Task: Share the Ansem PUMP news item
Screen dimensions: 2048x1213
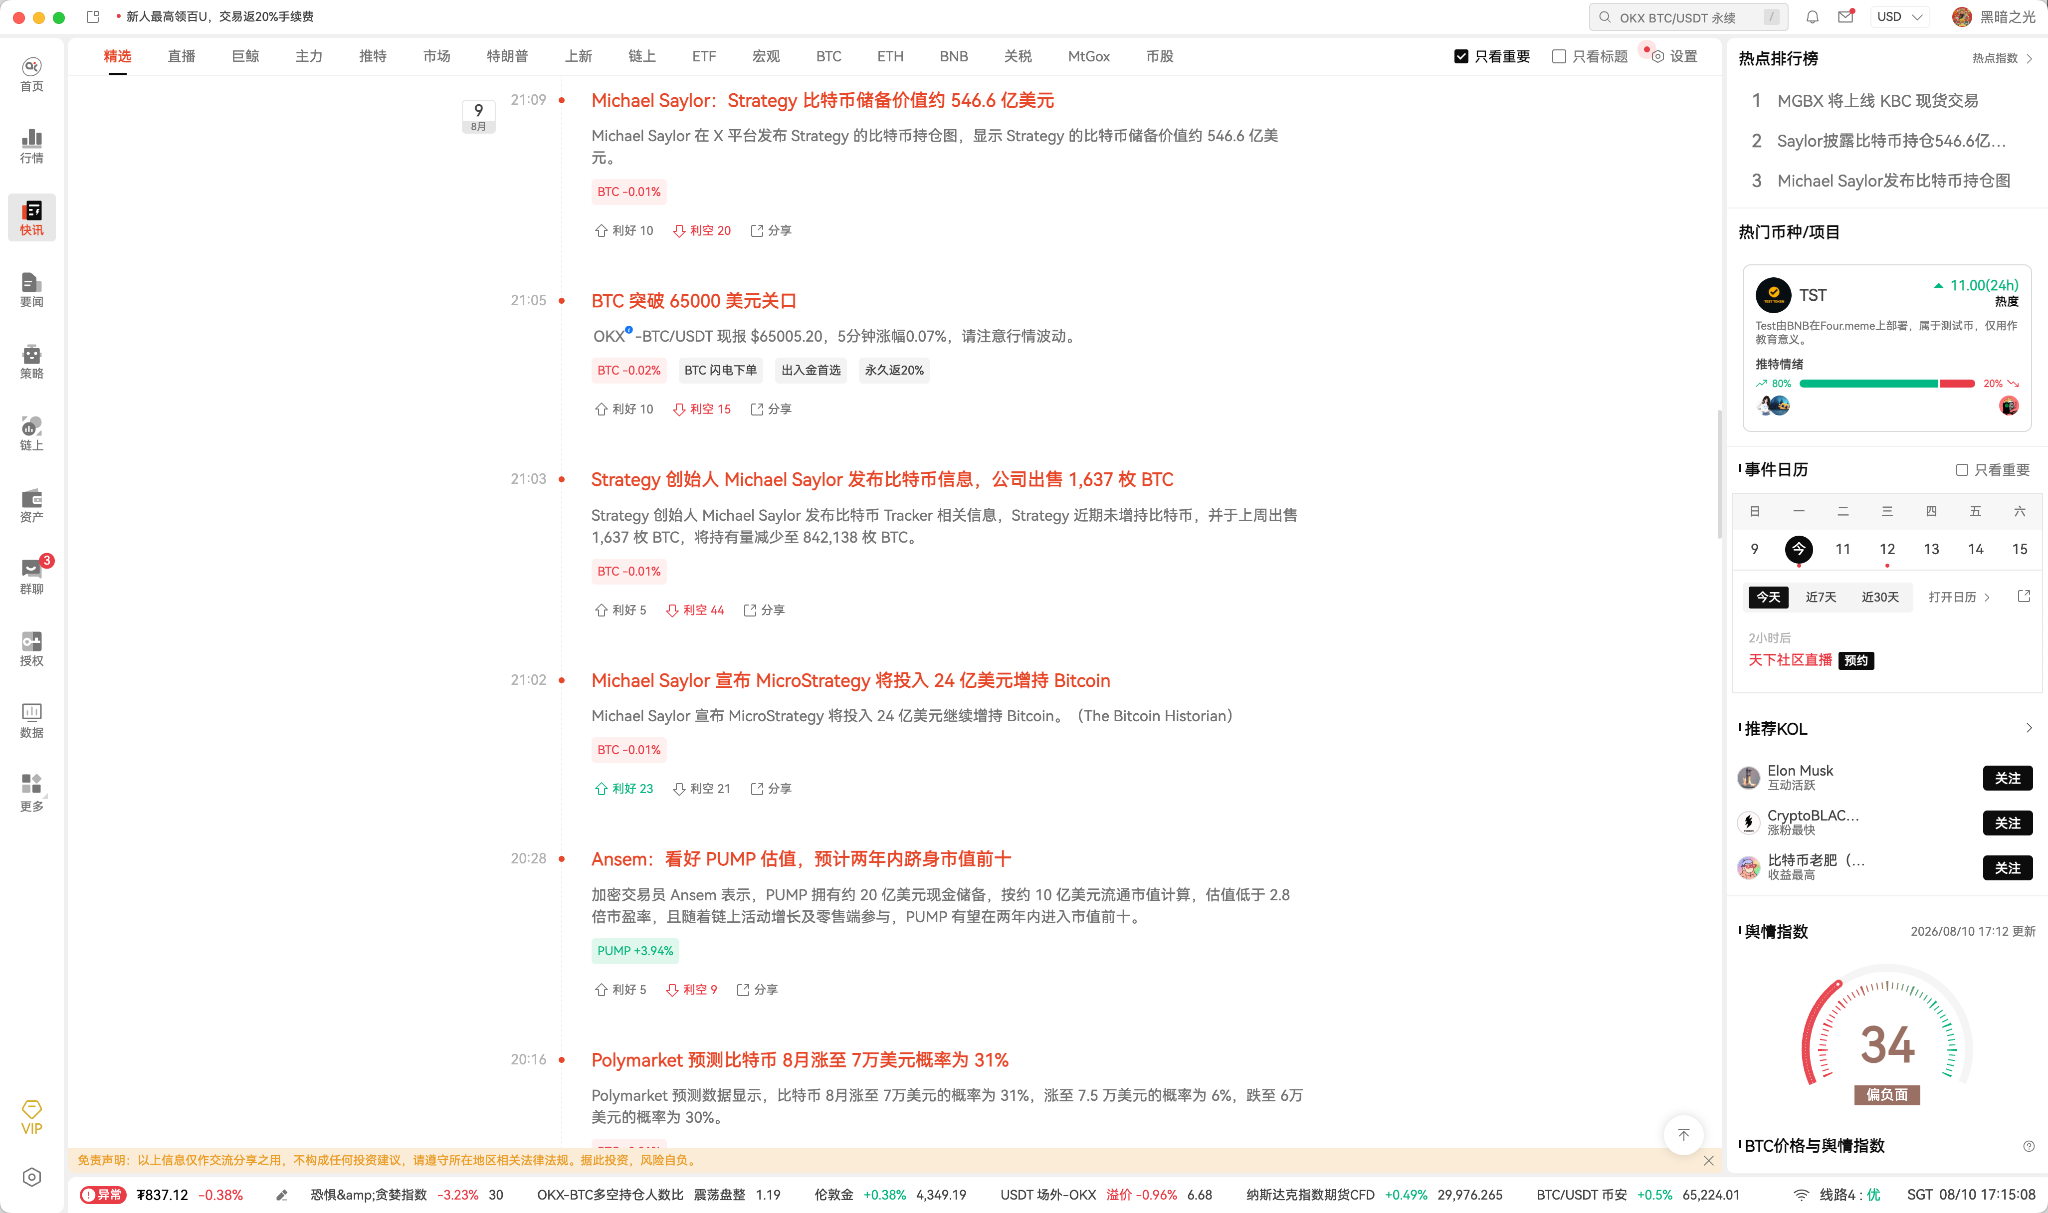Action: click(757, 990)
